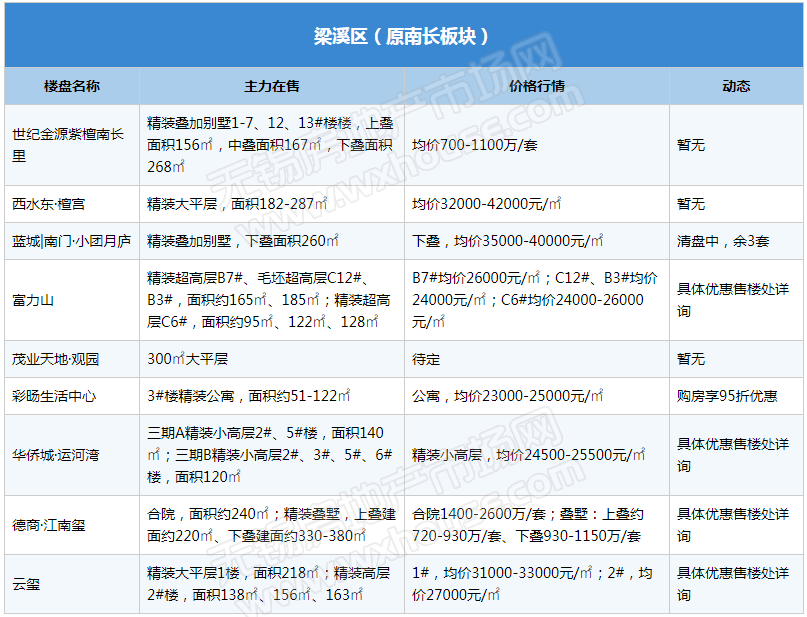
Task: Select the 楼盘名称 column header
Action: (x=72, y=86)
